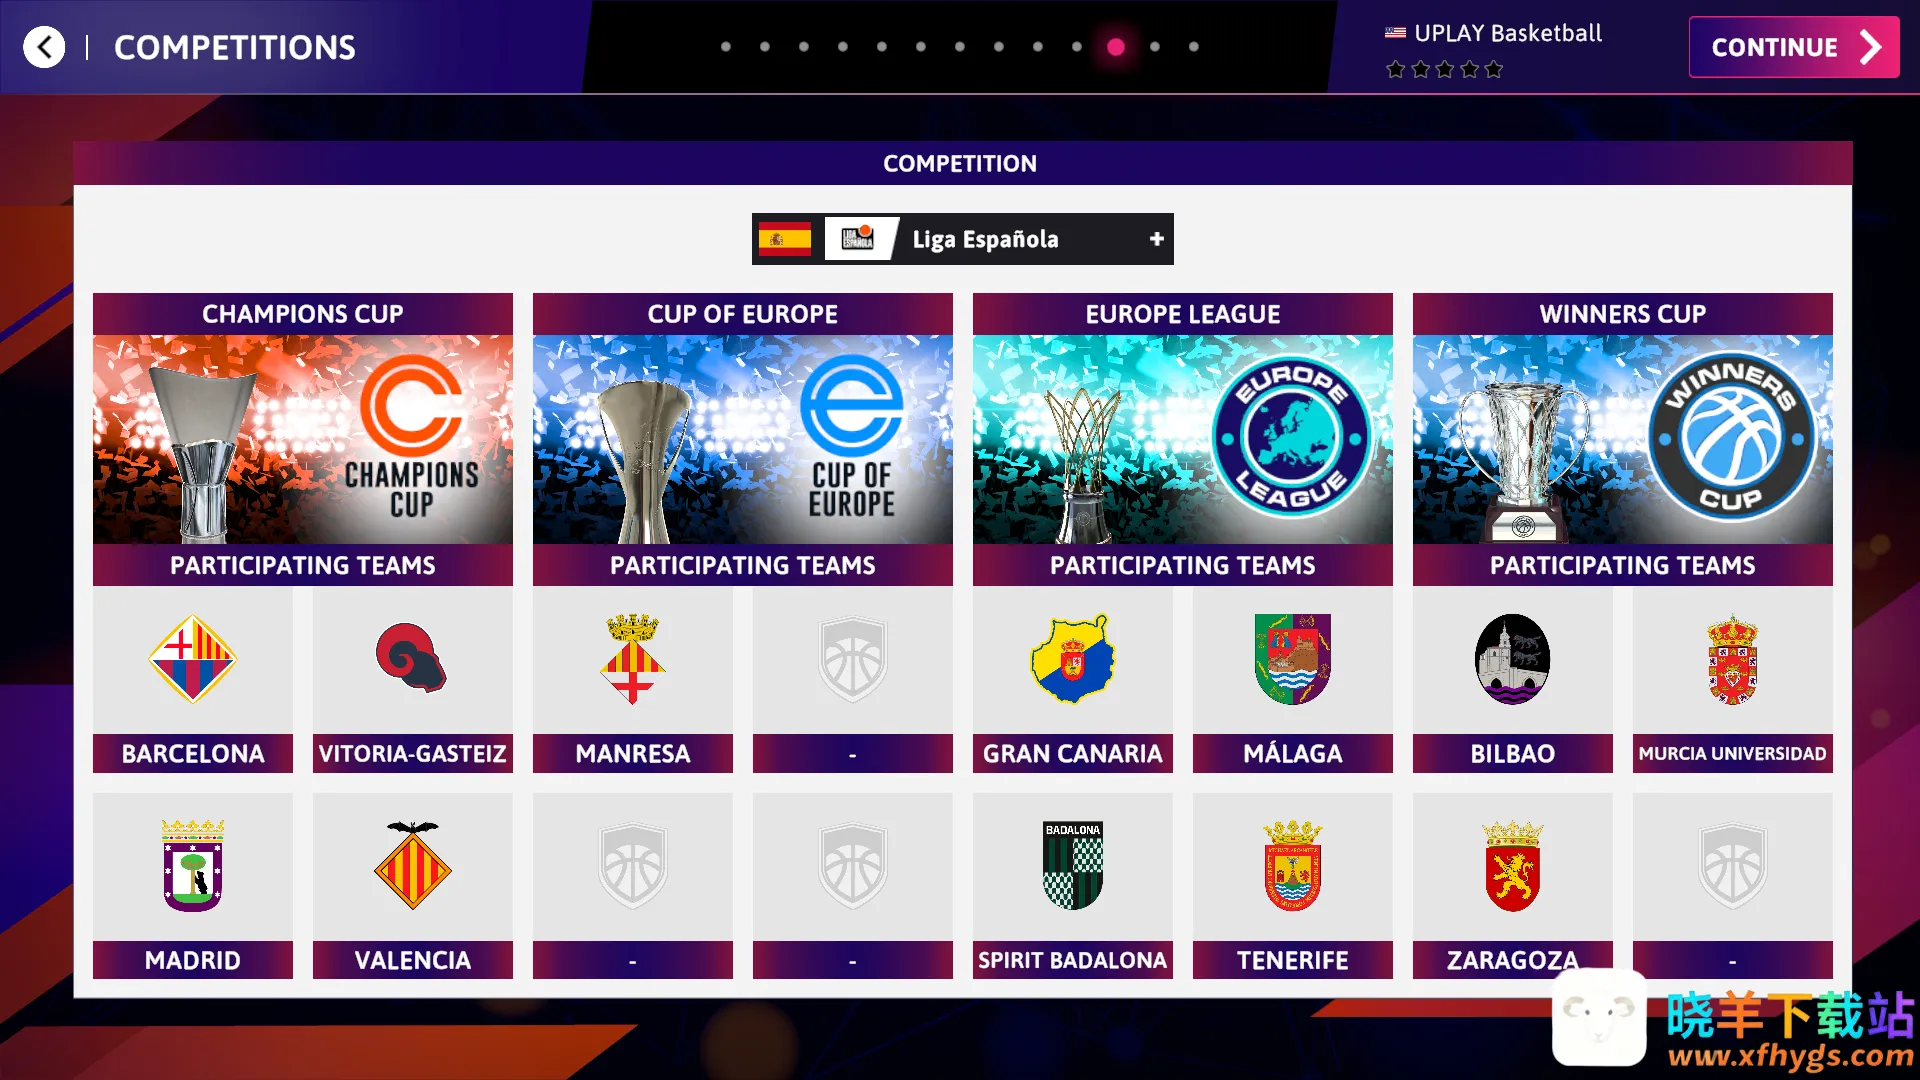Image resolution: width=1920 pixels, height=1080 pixels.
Task: Pick the Gran Canaria island crest
Action: point(1072,659)
